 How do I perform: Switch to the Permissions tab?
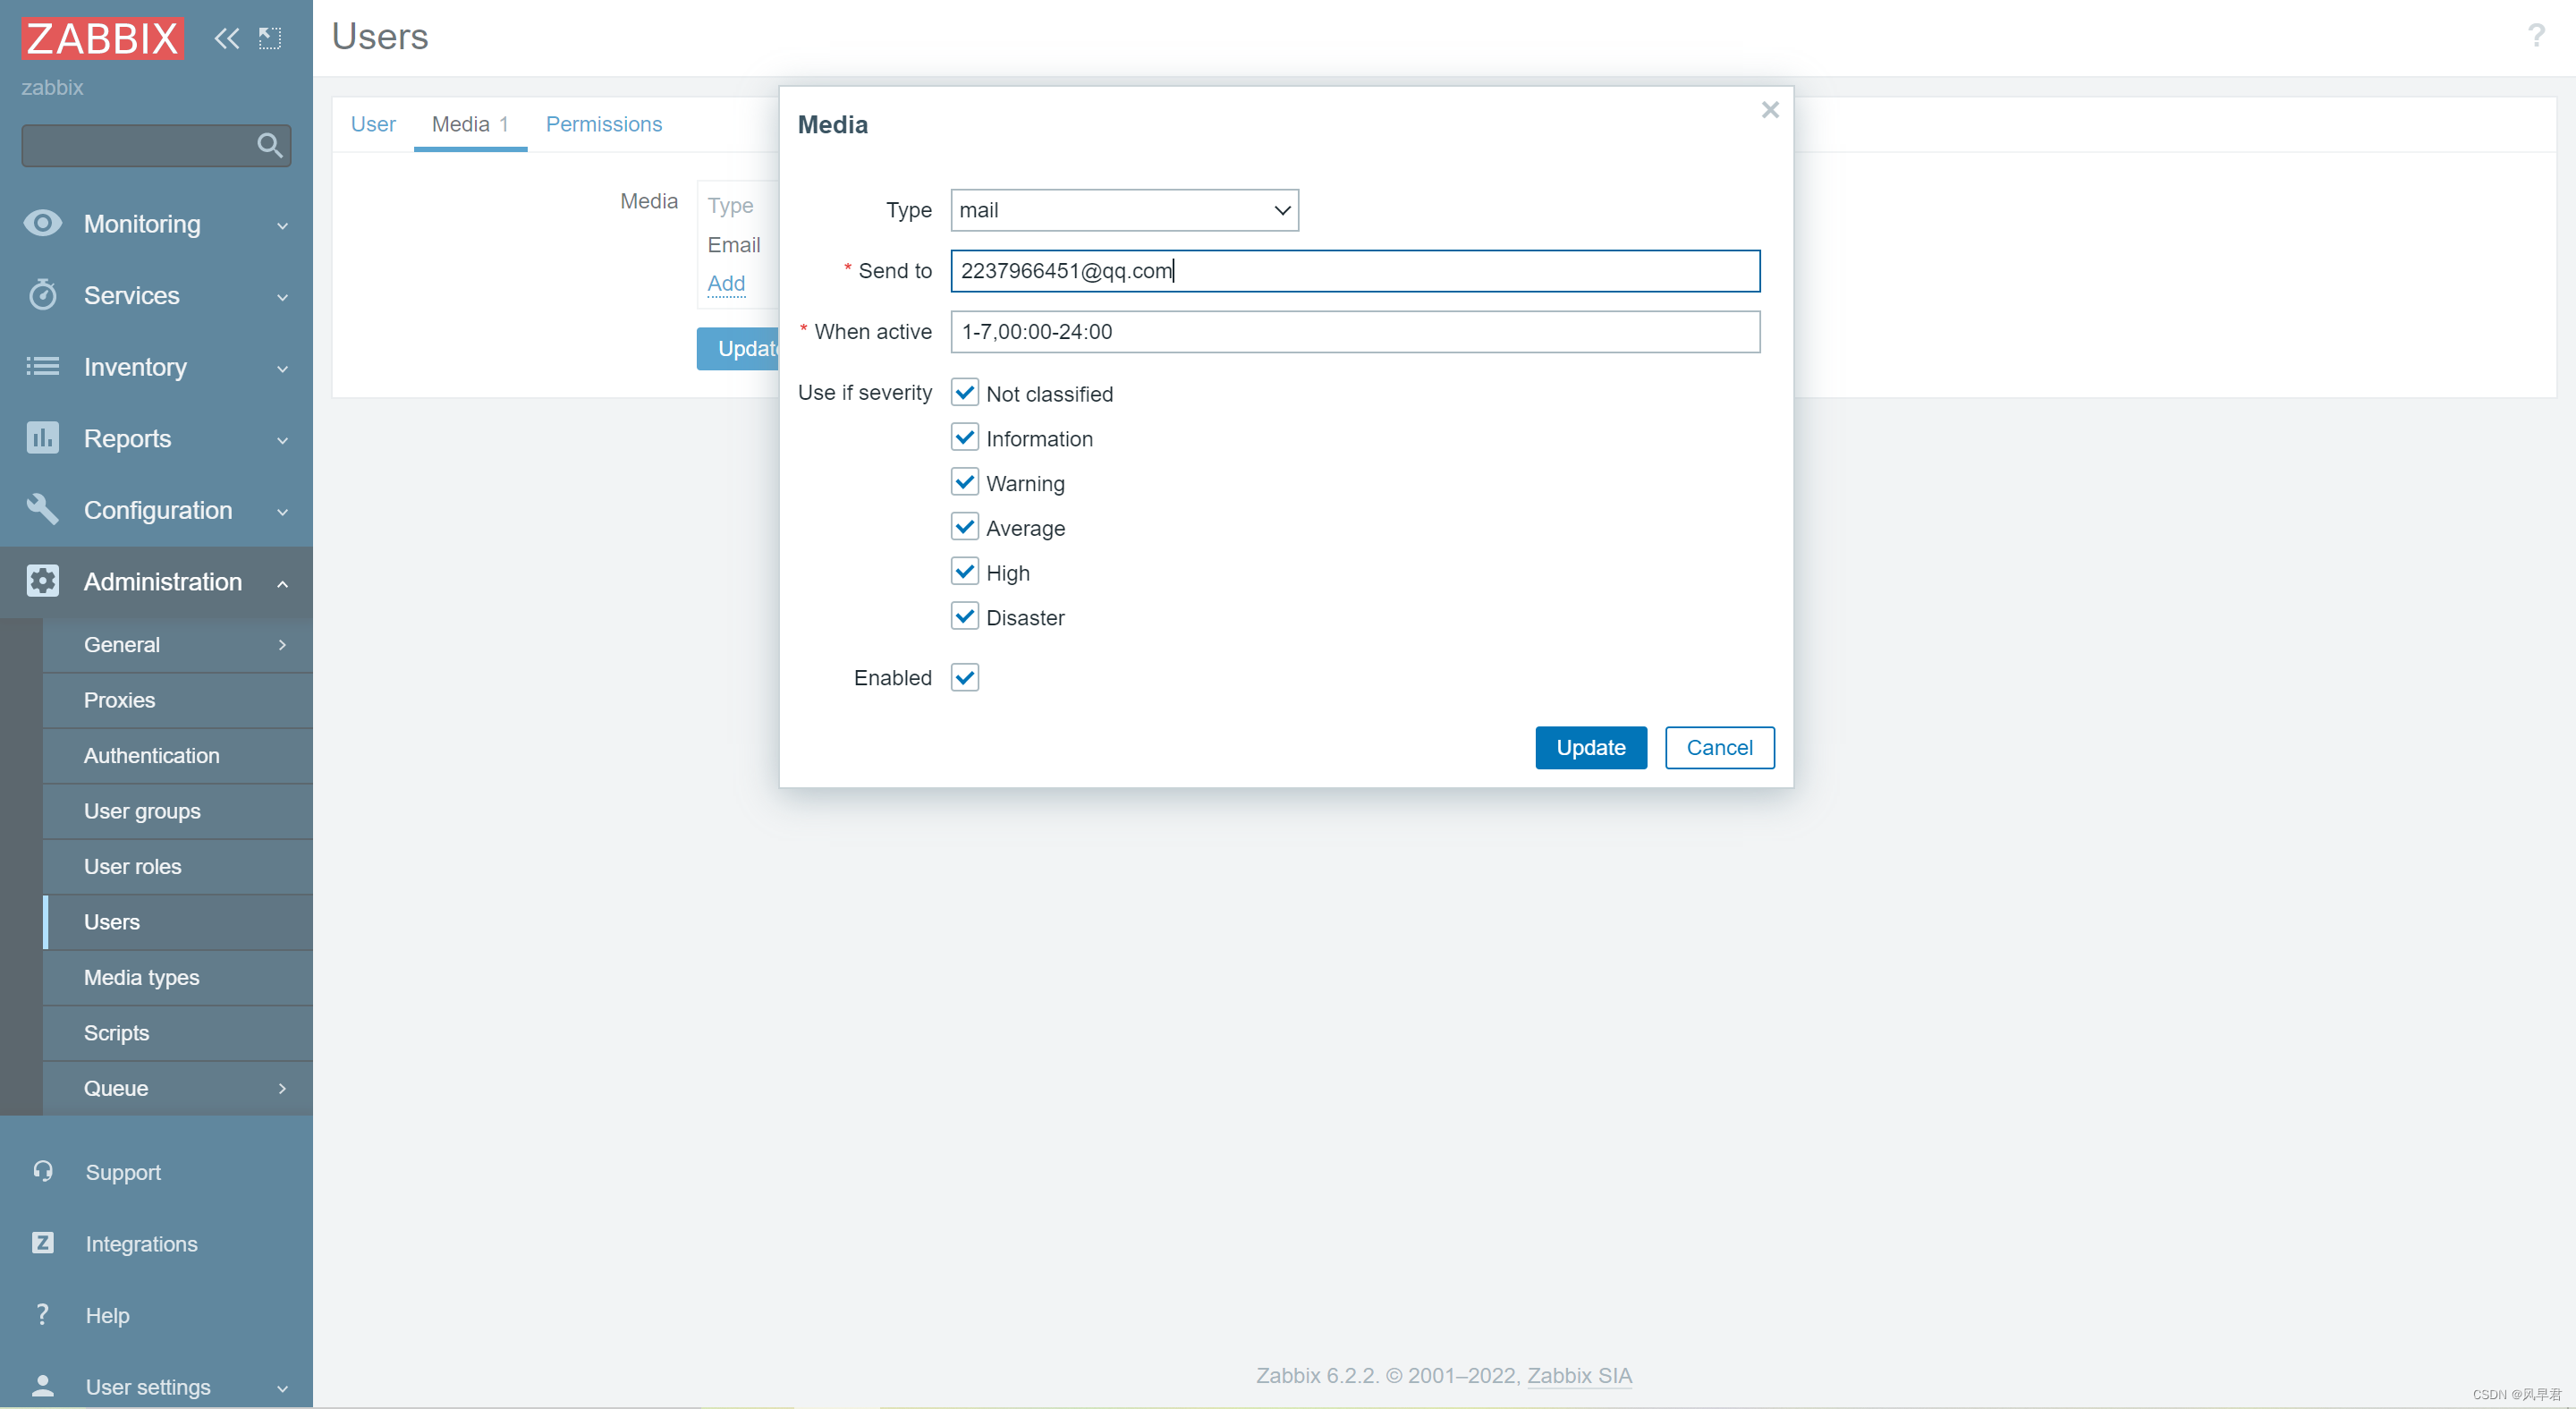tap(602, 123)
